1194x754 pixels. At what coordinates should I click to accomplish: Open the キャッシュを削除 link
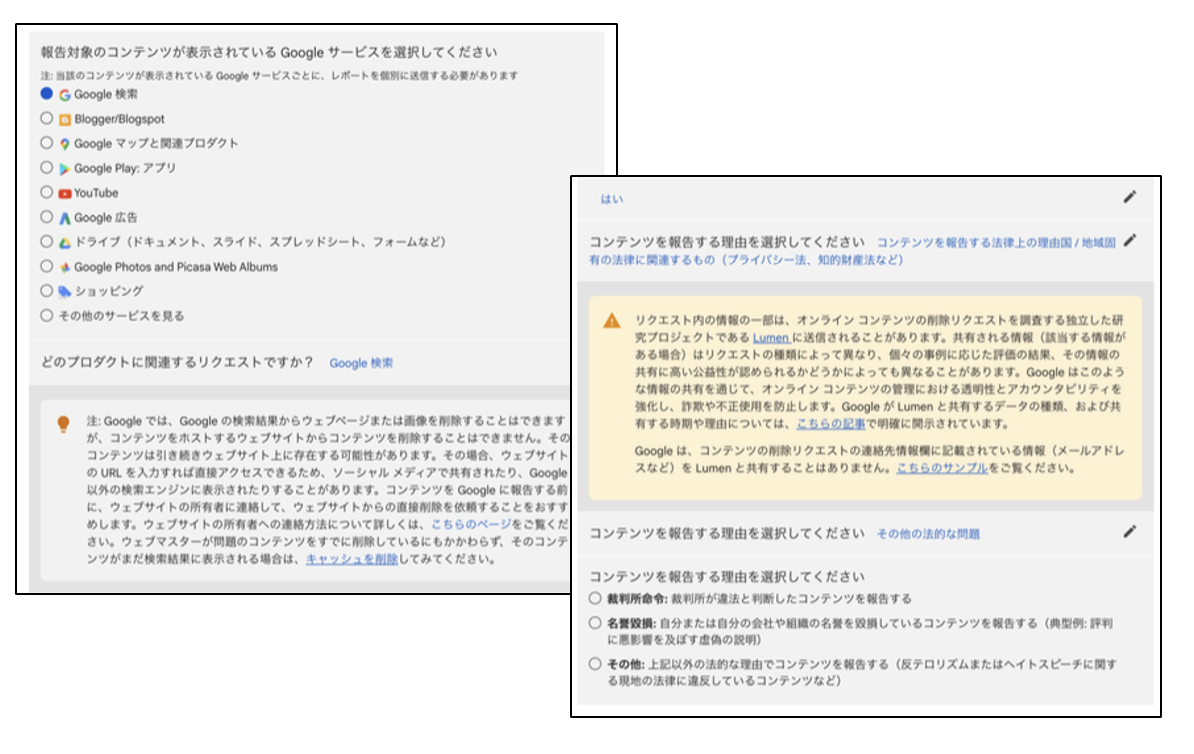(x=352, y=559)
